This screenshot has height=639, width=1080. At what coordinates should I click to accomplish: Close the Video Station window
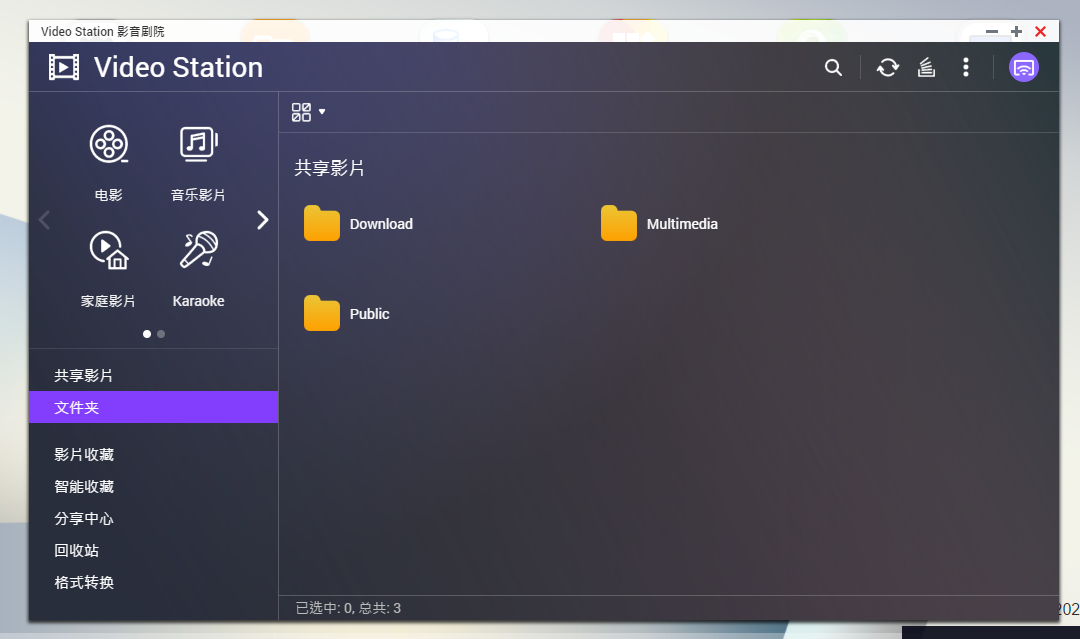1041,32
